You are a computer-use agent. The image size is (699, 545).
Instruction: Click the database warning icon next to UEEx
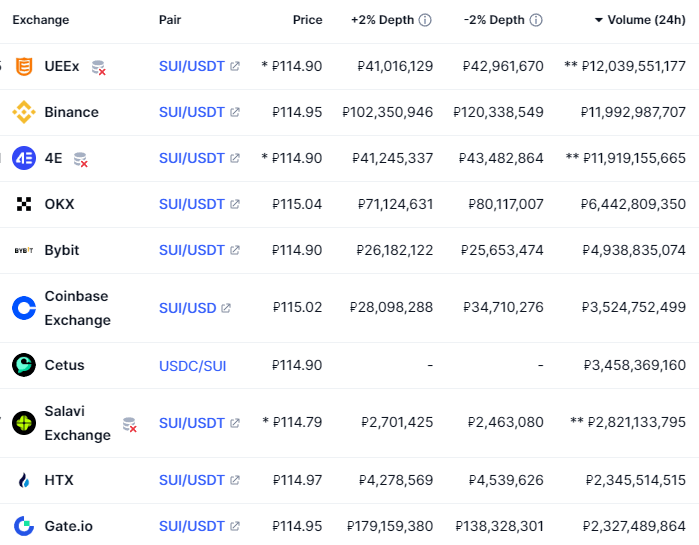tap(98, 67)
